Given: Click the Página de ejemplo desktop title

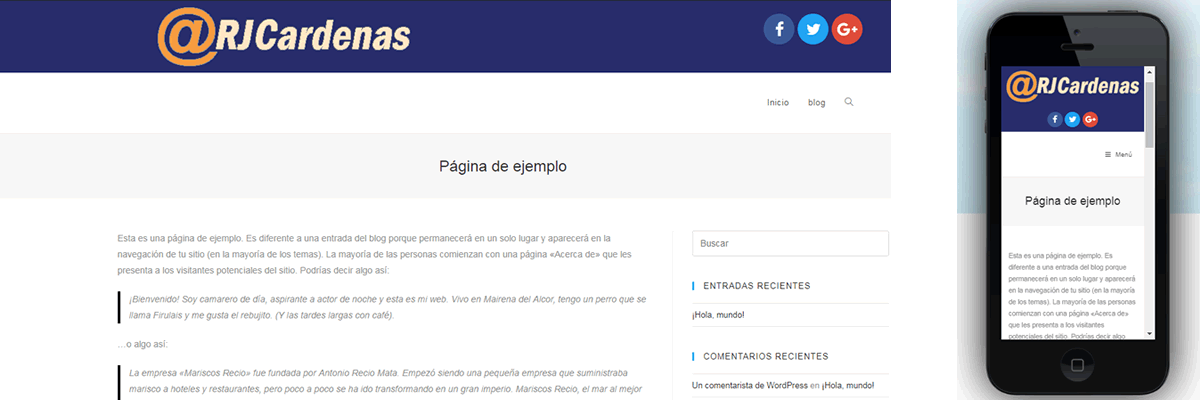Looking at the screenshot, I should [503, 166].
